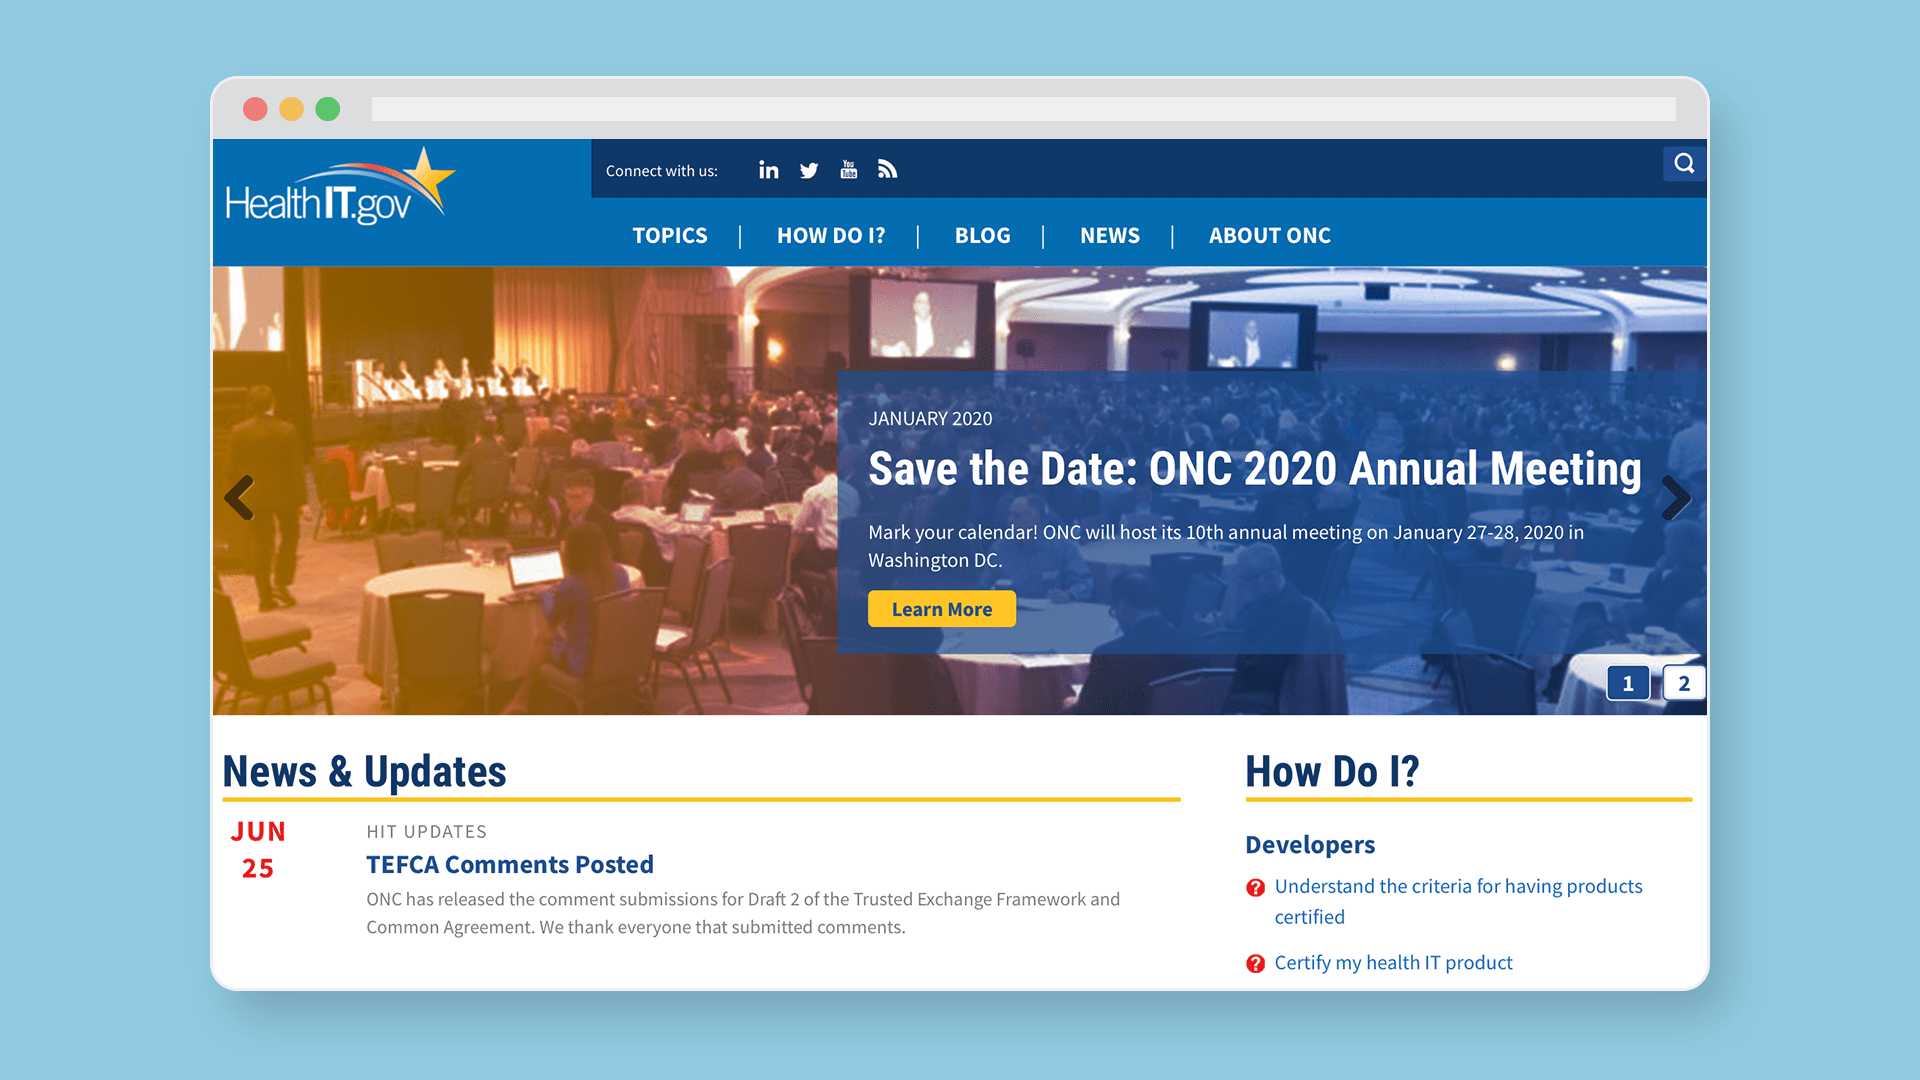Image resolution: width=1920 pixels, height=1080 pixels.
Task: Open the YouTube social icon
Action: [849, 170]
